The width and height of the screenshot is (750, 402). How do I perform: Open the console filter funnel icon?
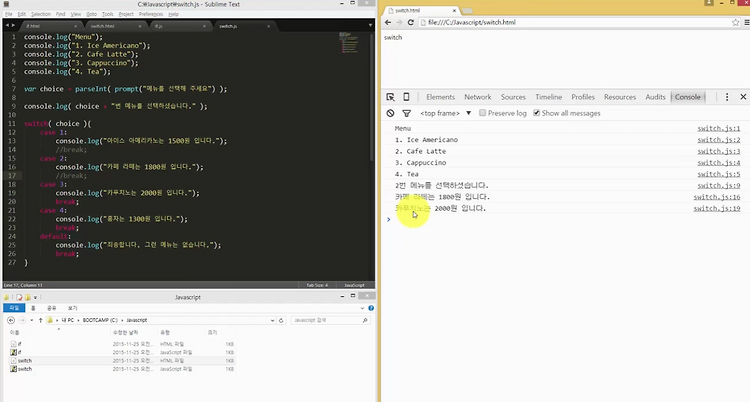407,113
